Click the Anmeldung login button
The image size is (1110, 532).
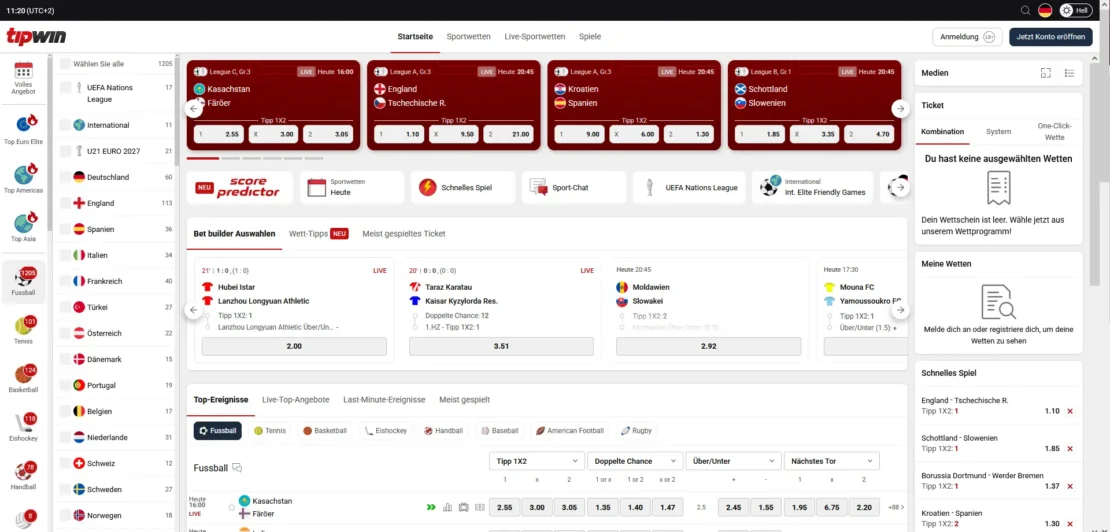tap(968, 37)
